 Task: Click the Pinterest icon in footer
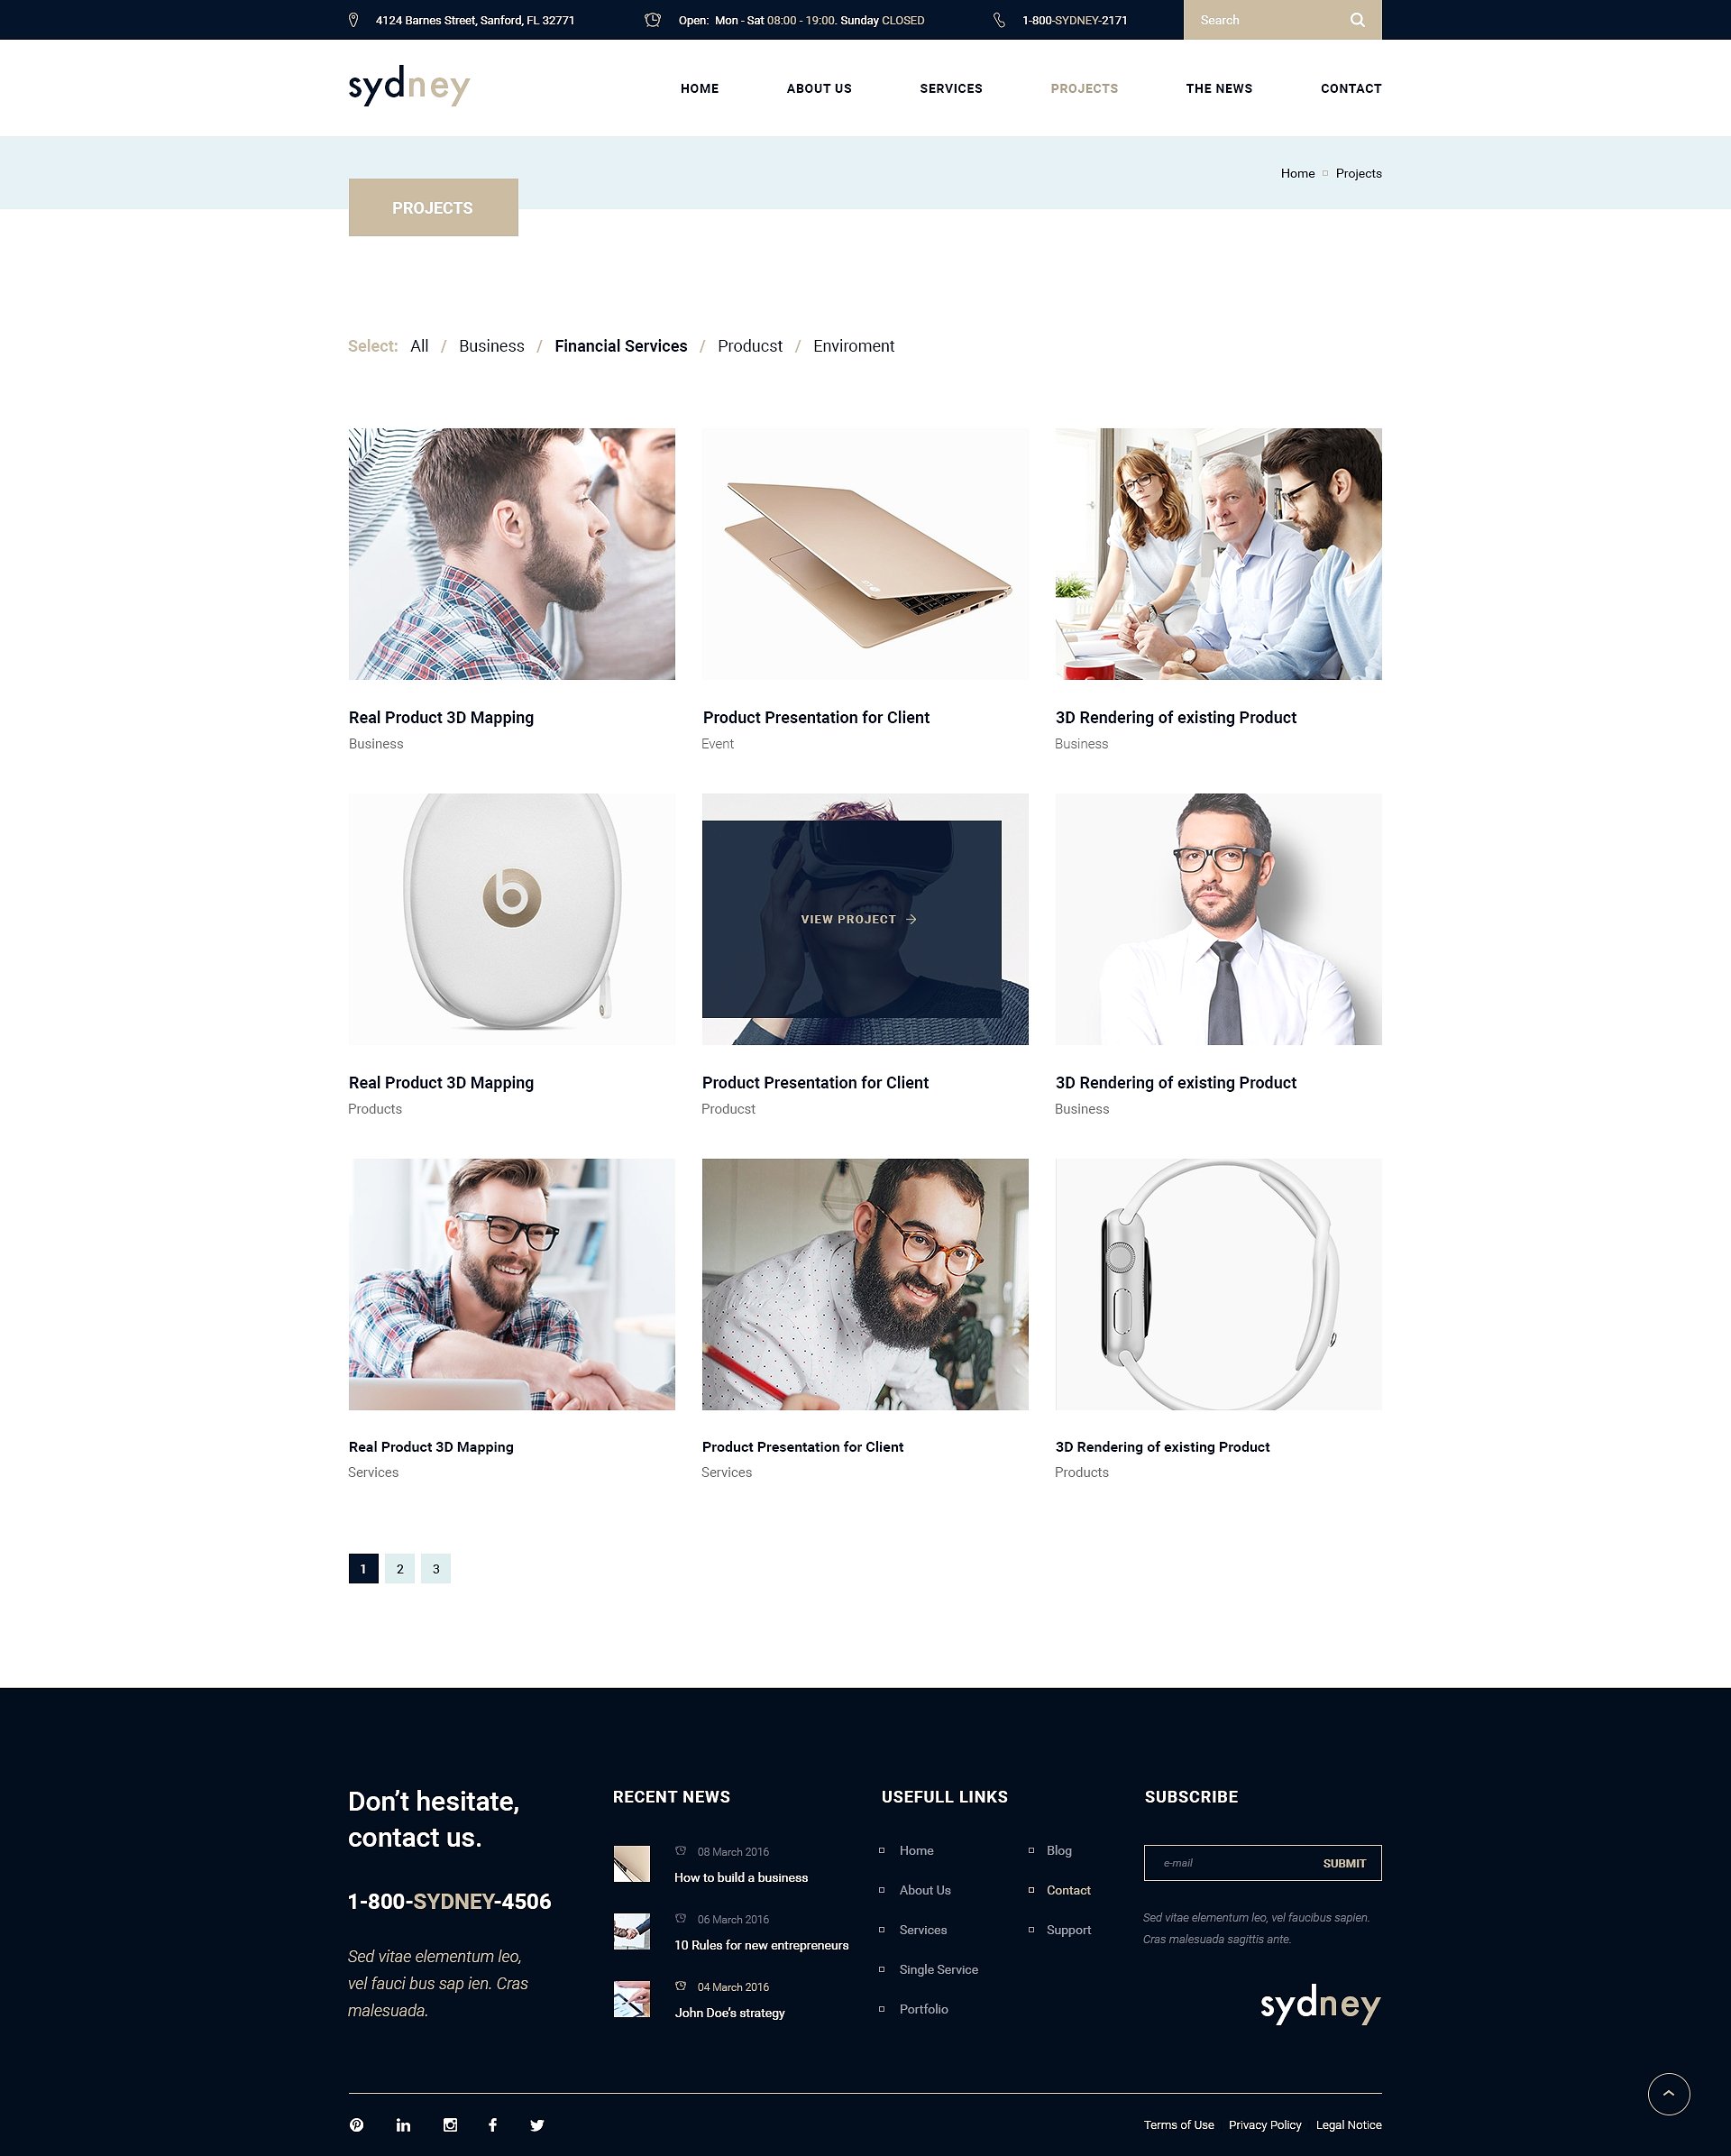pyautogui.click(x=355, y=2126)
